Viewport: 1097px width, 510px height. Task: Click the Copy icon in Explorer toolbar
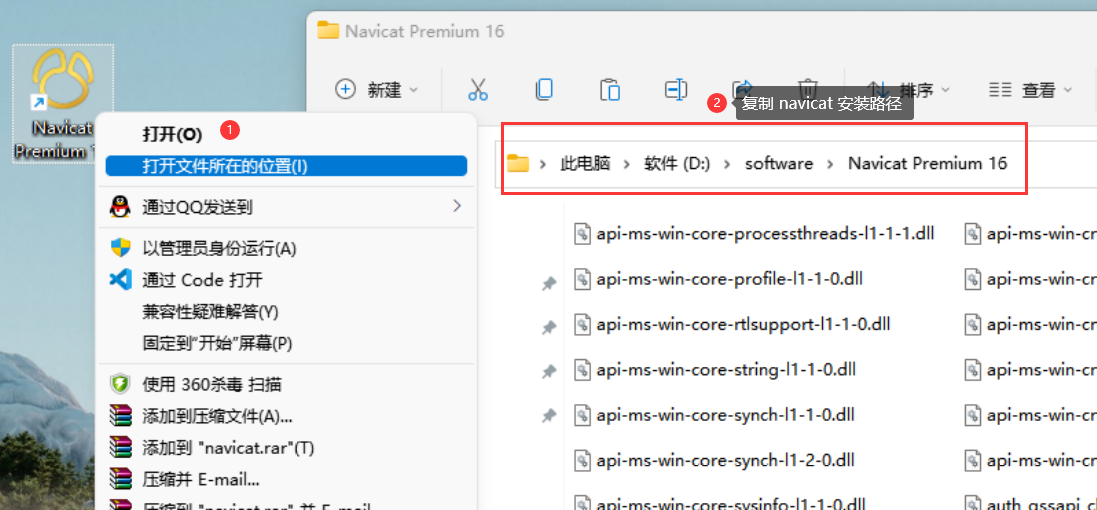544,90
